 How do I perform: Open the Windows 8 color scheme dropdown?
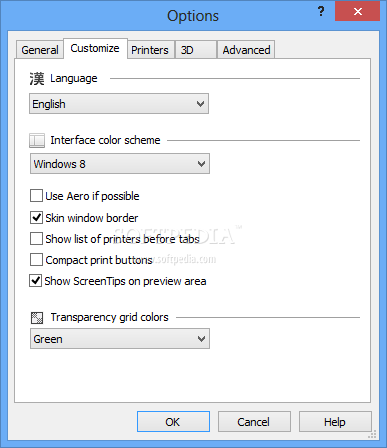point(120,164)
